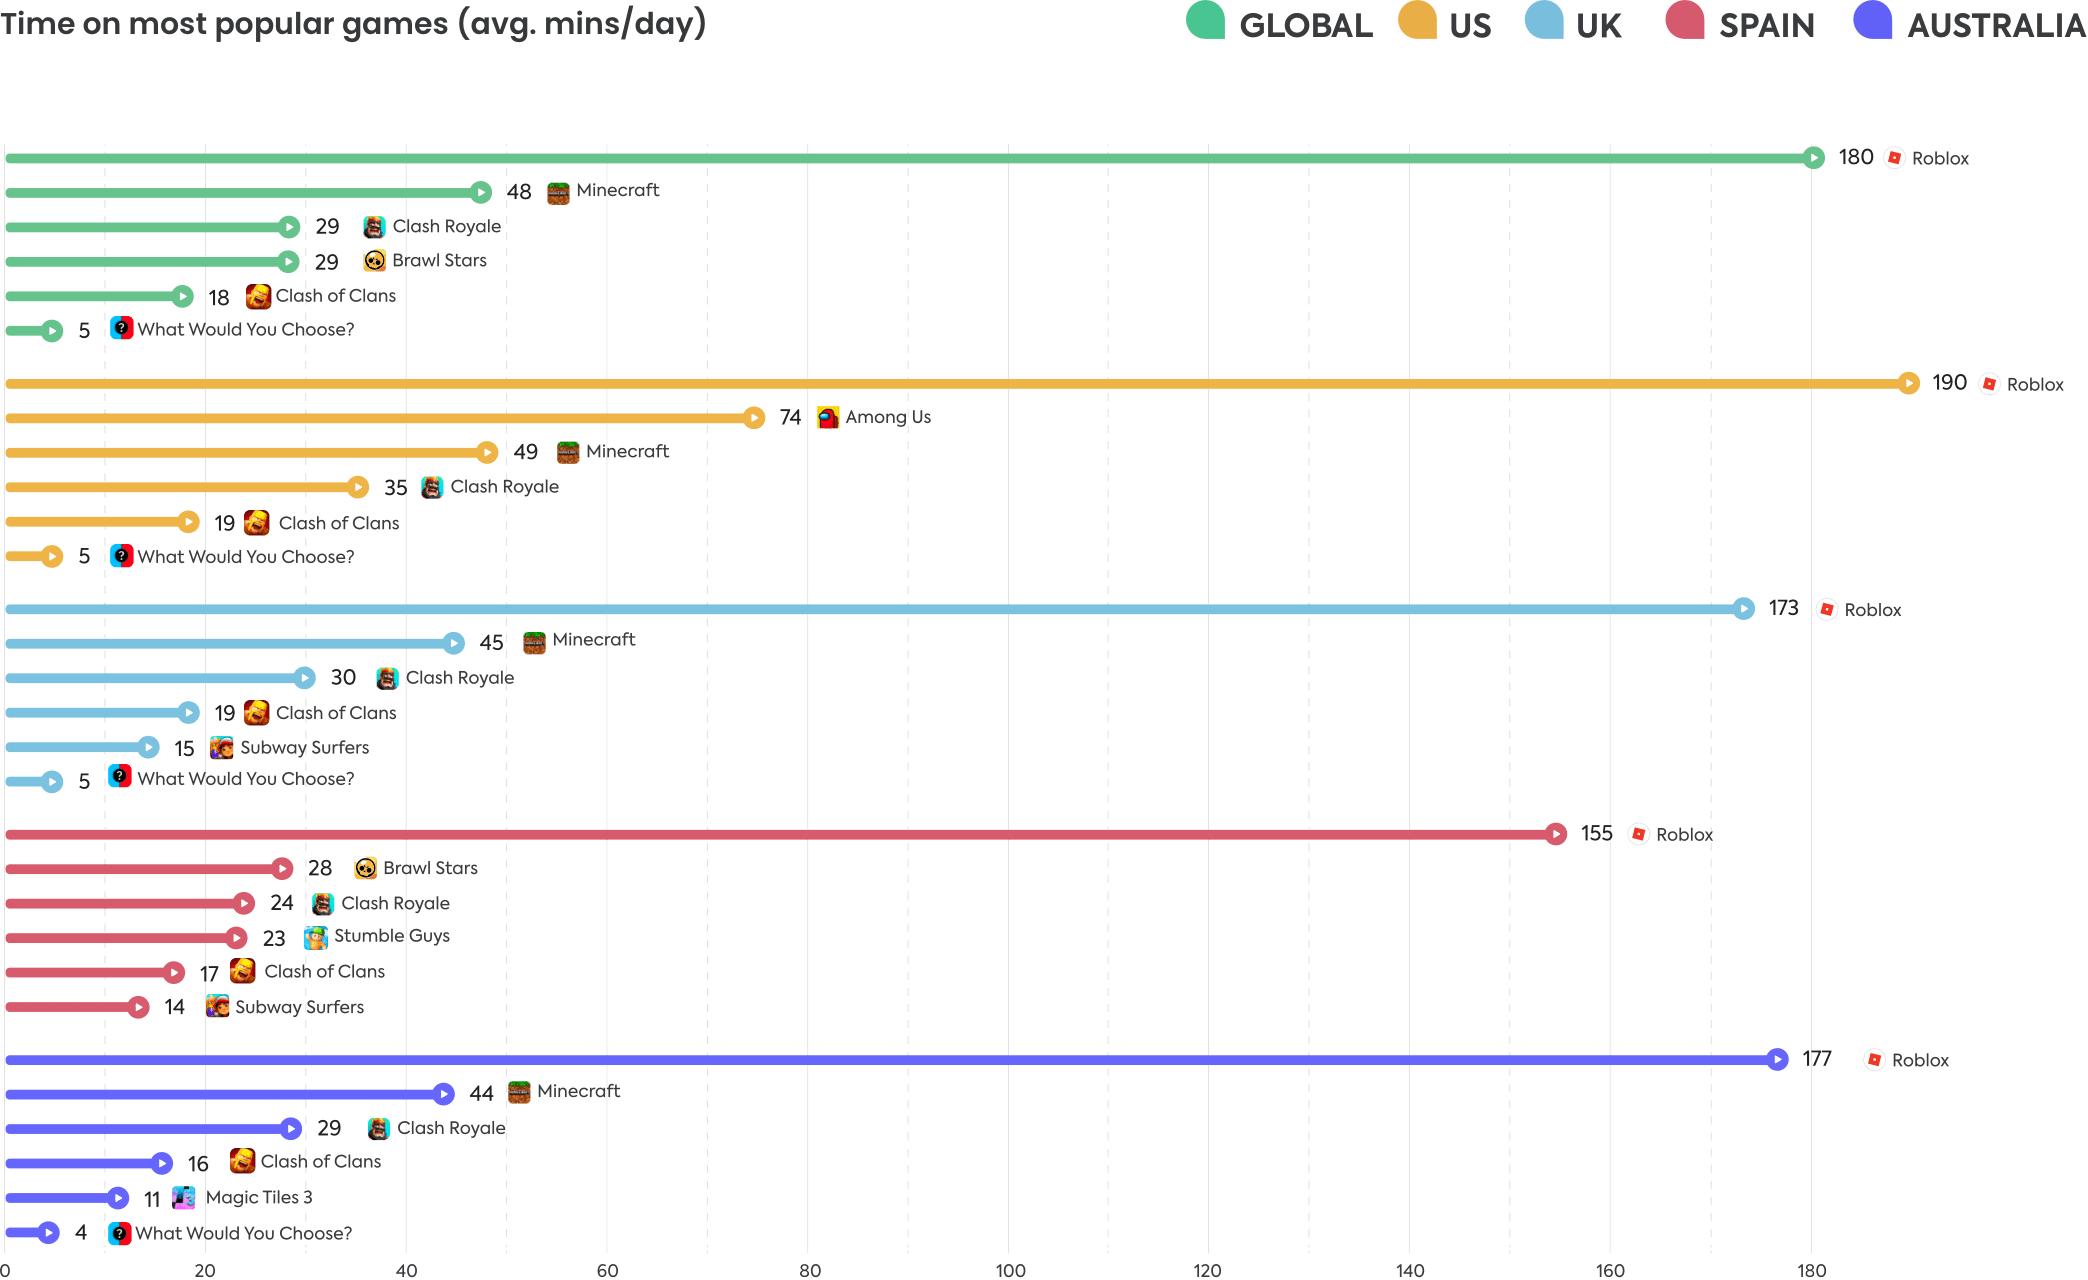
Task: Toggle the US legend series
Action: click(x=1468, y=25)
